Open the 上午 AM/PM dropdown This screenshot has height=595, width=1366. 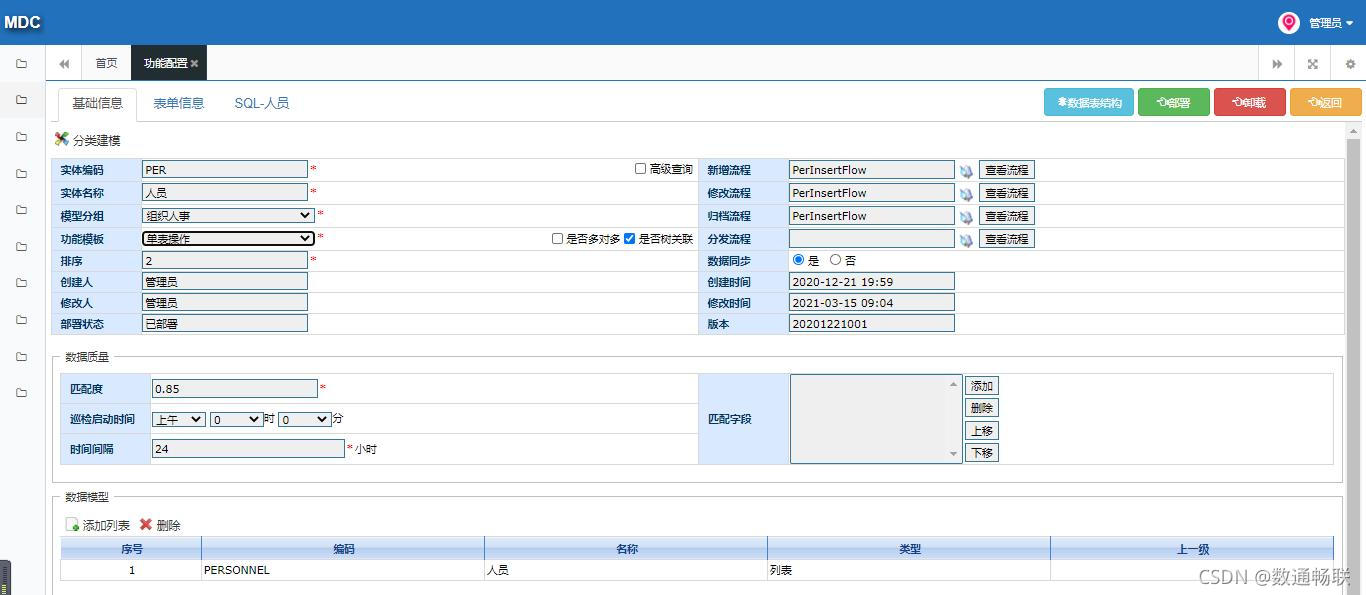179,420
